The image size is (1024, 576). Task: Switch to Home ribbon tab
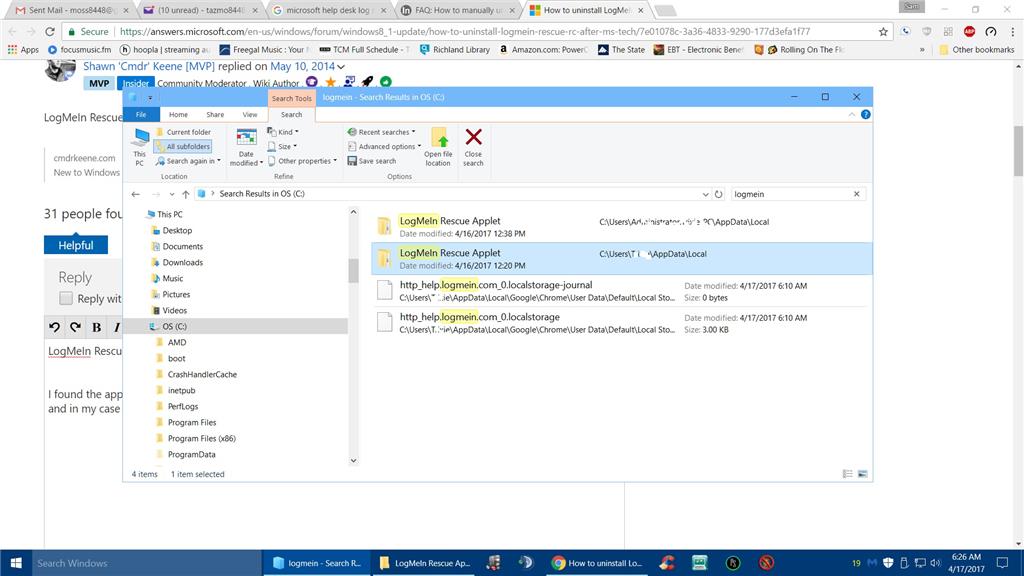coord(178,114)
